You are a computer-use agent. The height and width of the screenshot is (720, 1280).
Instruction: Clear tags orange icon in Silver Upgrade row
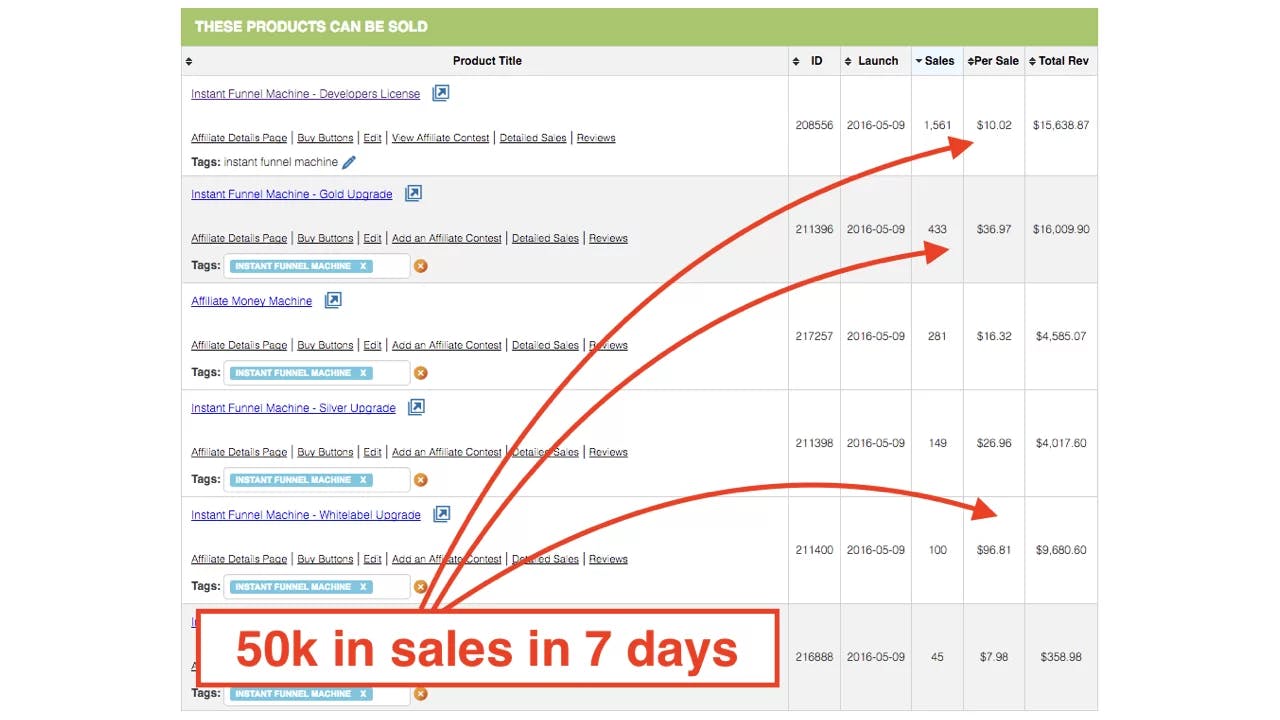[x=421, y=480]
